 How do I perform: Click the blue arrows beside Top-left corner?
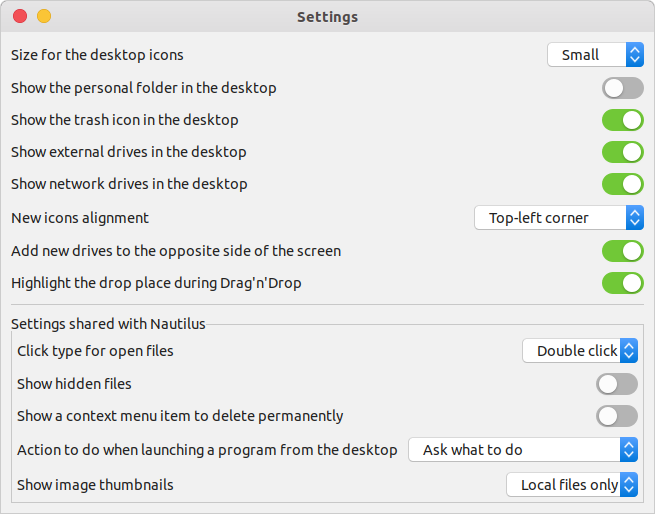(635, 218)
